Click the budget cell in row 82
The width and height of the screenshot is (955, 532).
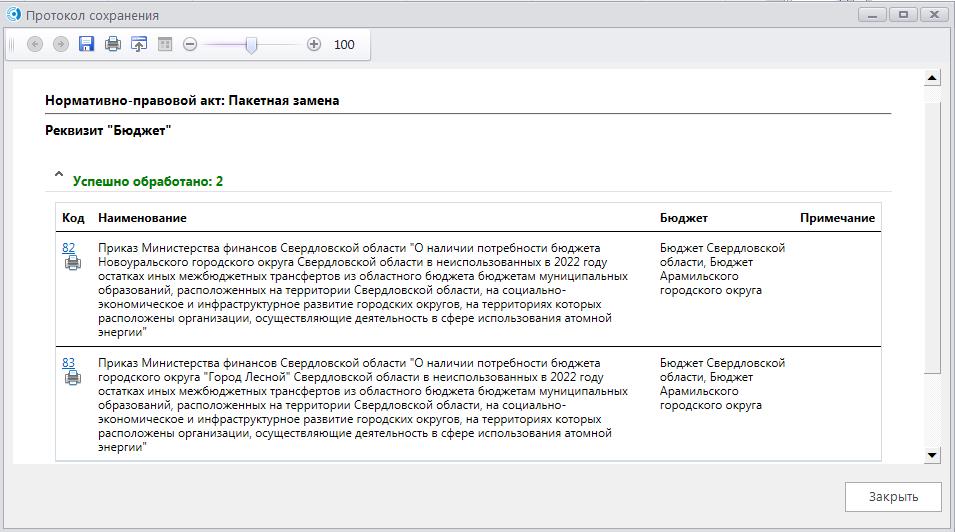coord(722,269)
